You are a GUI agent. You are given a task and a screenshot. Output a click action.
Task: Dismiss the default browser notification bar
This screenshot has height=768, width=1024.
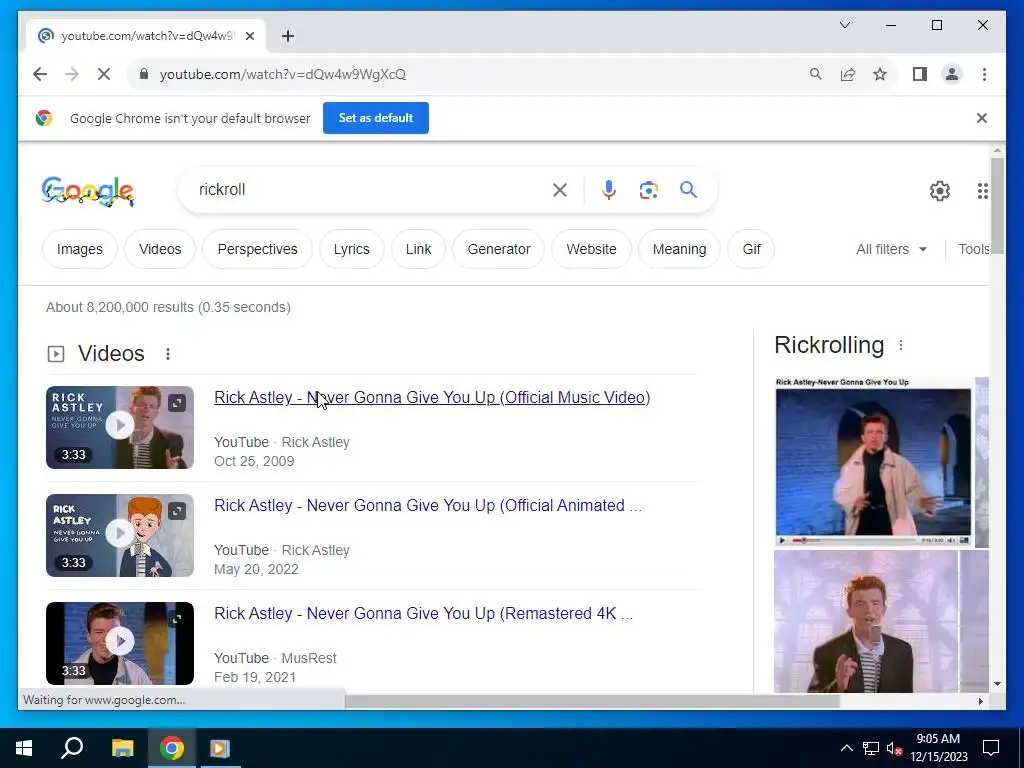(982, 118)
